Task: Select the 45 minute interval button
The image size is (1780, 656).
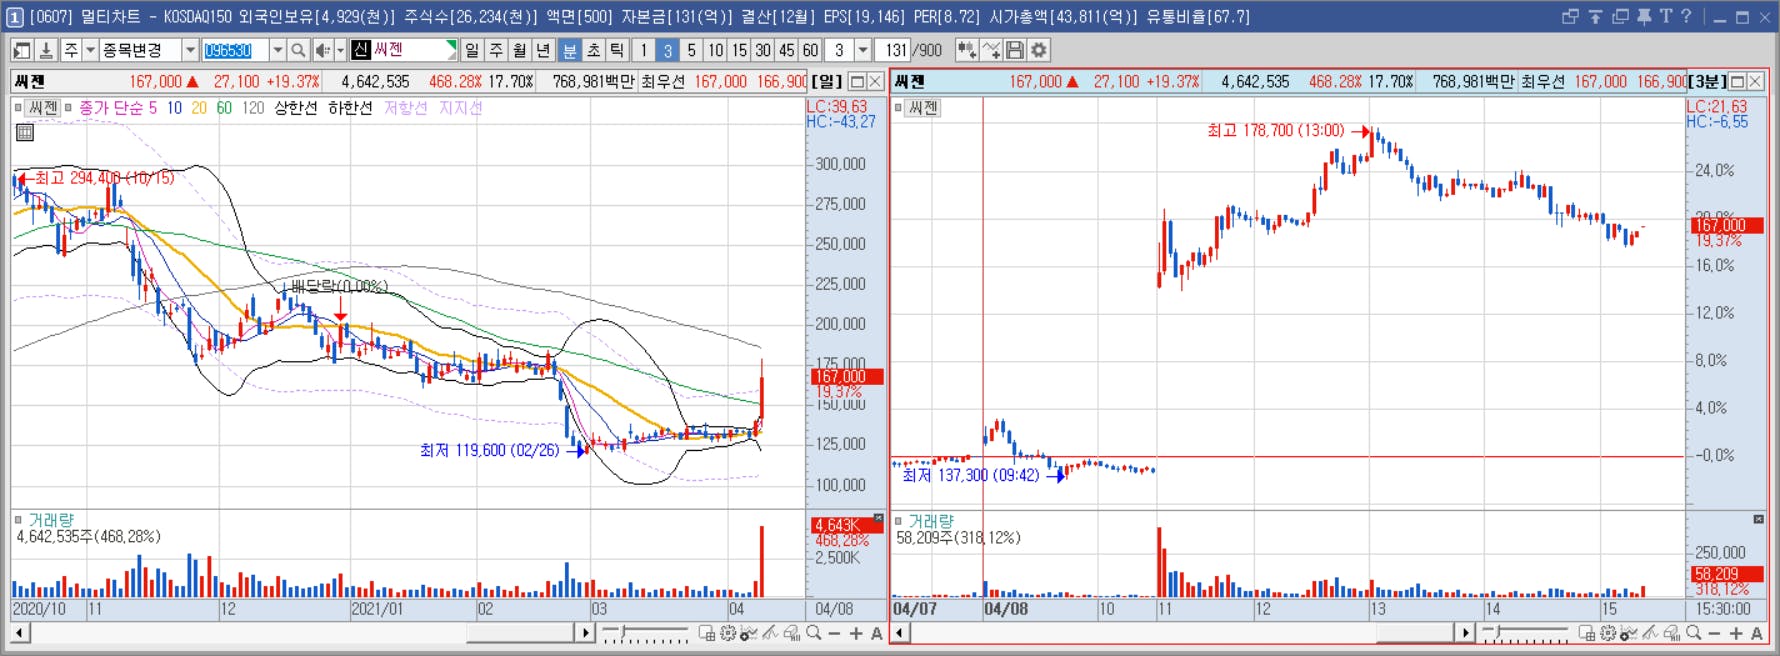Action: [787, 50]
